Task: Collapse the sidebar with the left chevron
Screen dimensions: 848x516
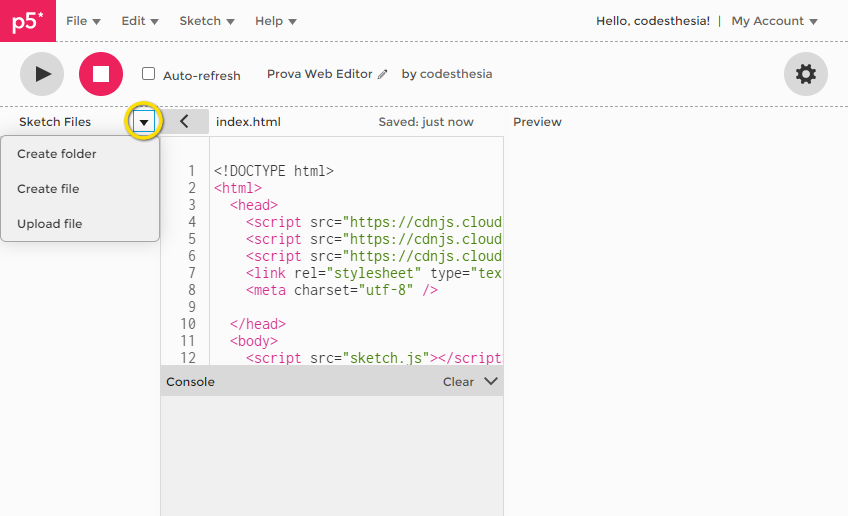Action: pyautogui.click(x=184, y=122)
